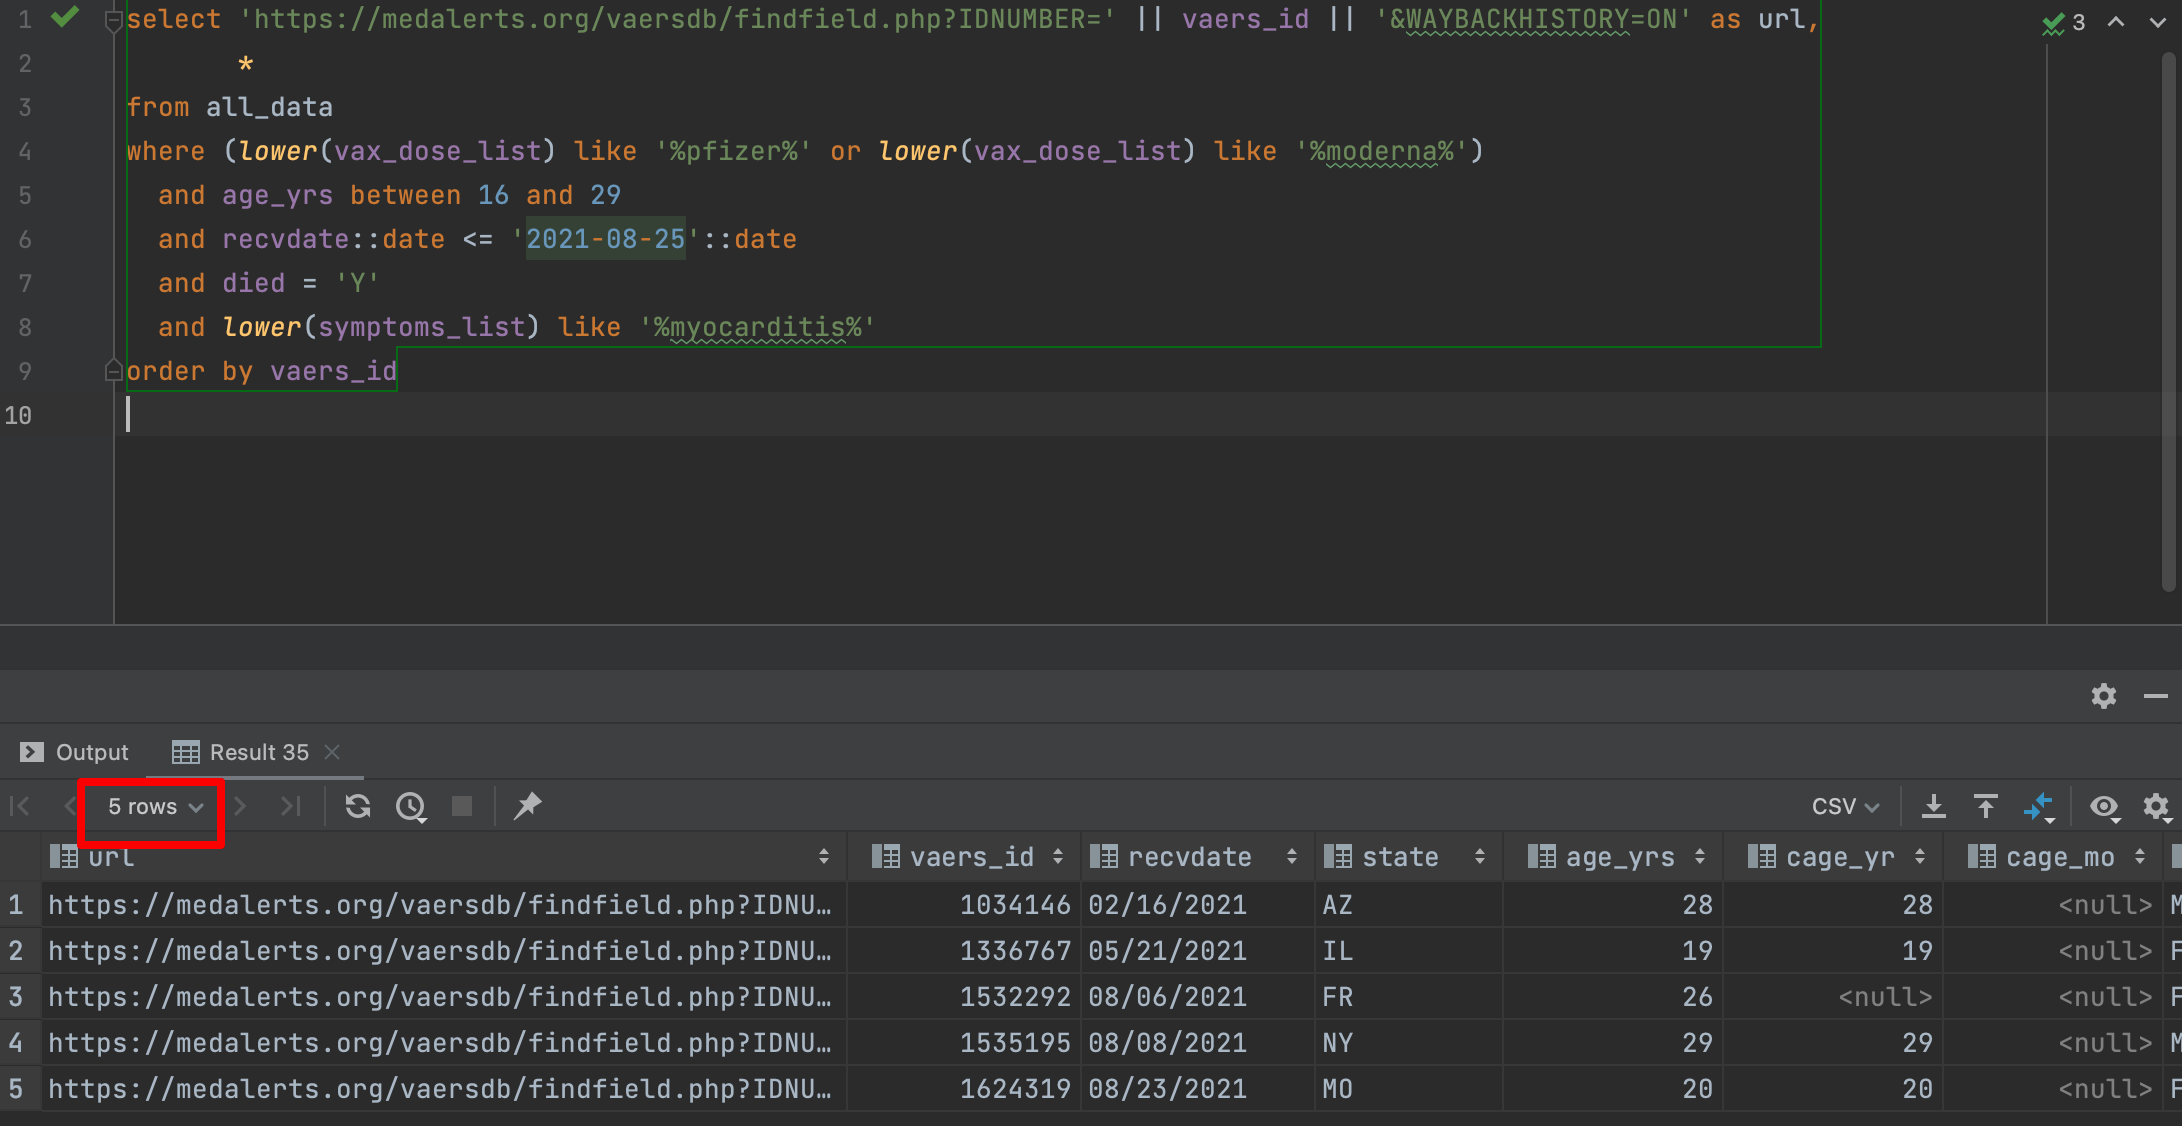Click the fold end marker on line 9

113,371
